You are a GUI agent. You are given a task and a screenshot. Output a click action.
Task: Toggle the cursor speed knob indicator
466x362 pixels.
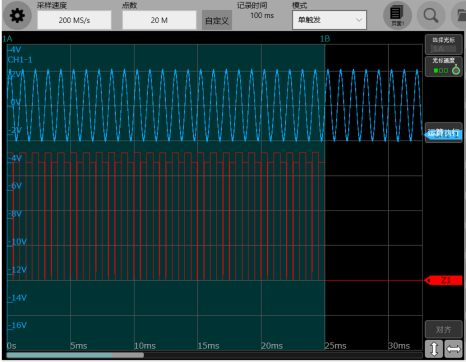(456, 71)
